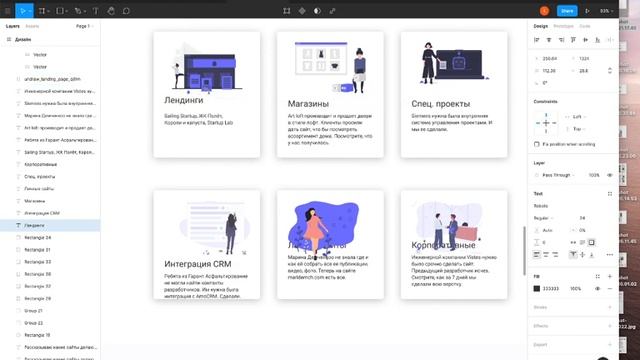Select the Move tool
Screen dimensions: 640x360
[22, 11]
